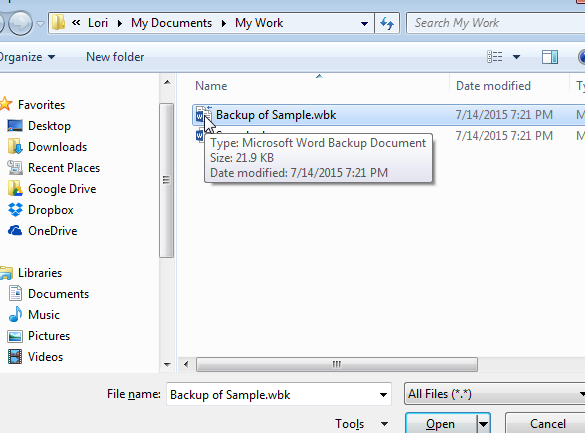Click the Open button
Screen dimensions: 585x433
(441, 424)
